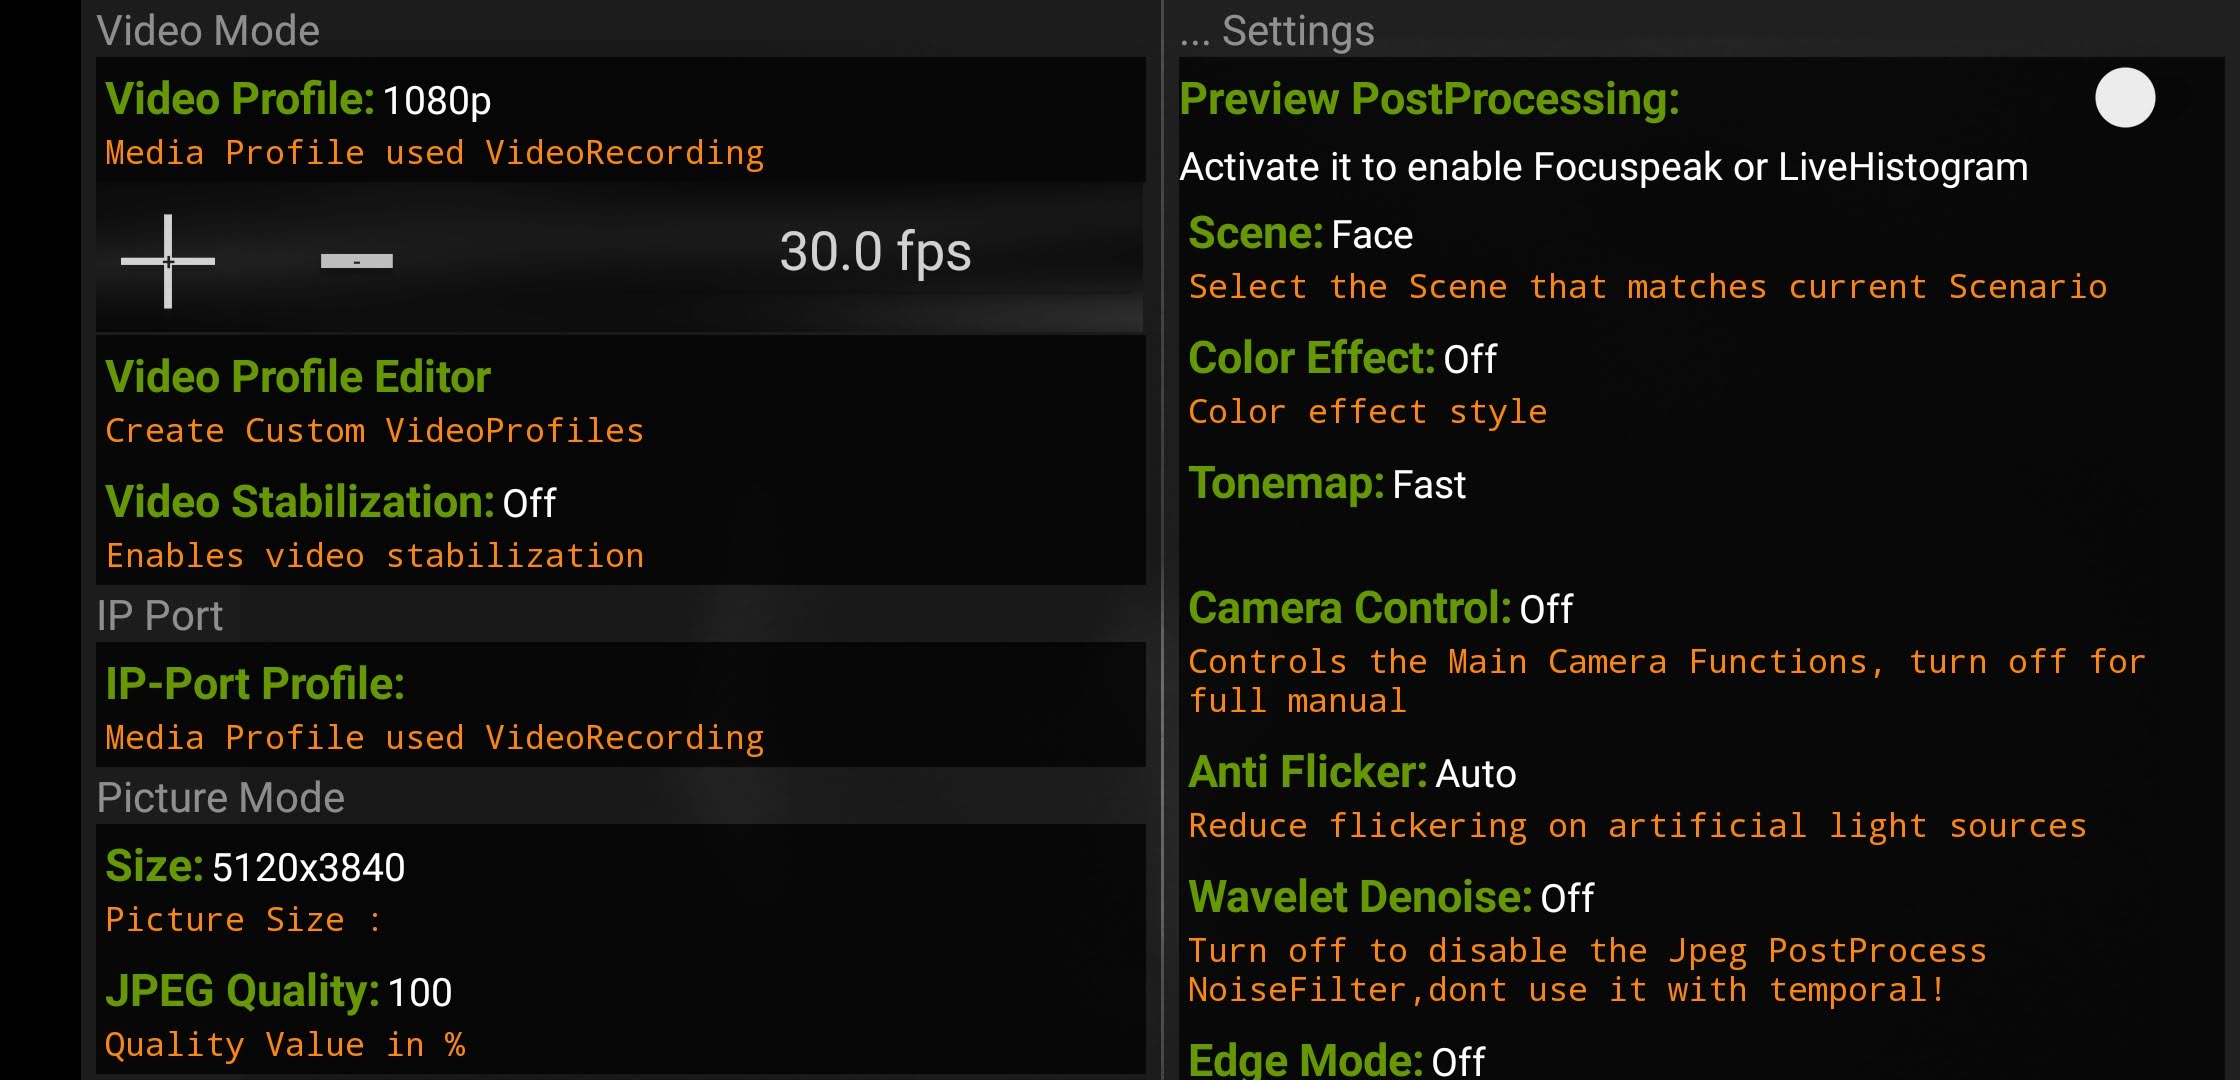
Task: Select the Video Mode section header
Action: pos(208,30)
